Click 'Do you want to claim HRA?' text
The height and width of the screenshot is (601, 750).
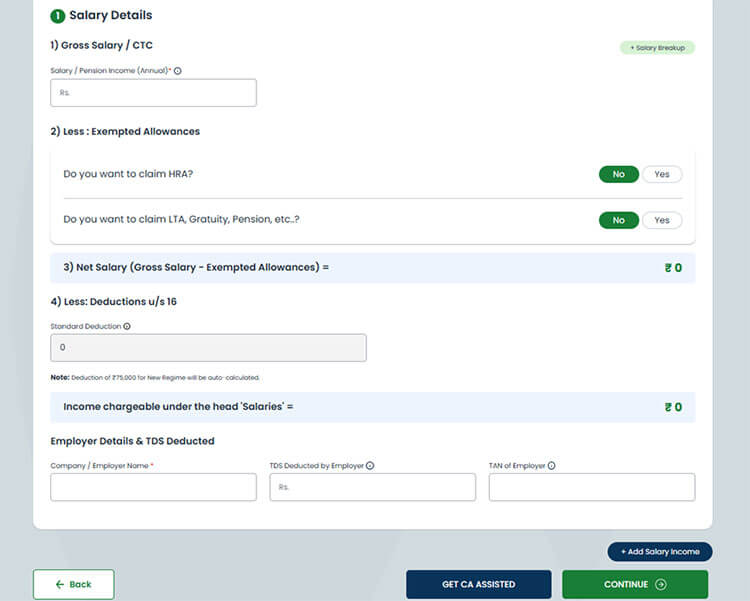coord(128,174)
